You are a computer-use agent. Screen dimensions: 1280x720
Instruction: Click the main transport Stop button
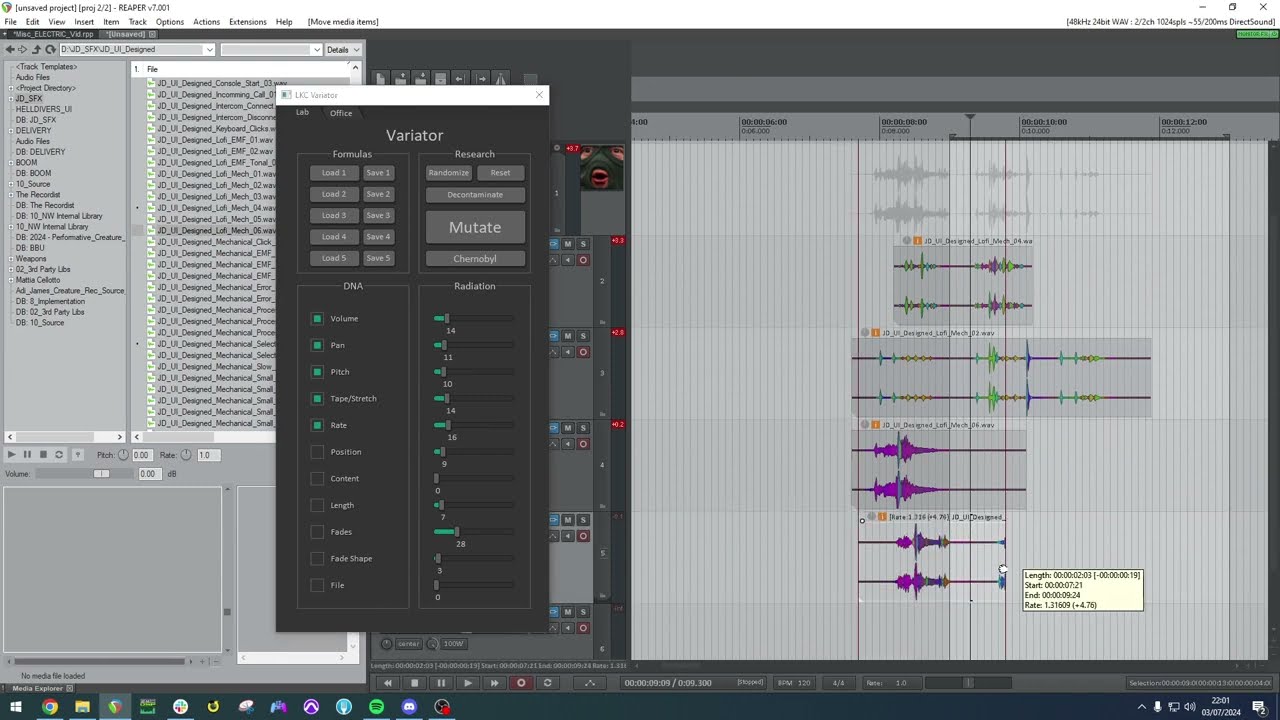click(414, 683)
